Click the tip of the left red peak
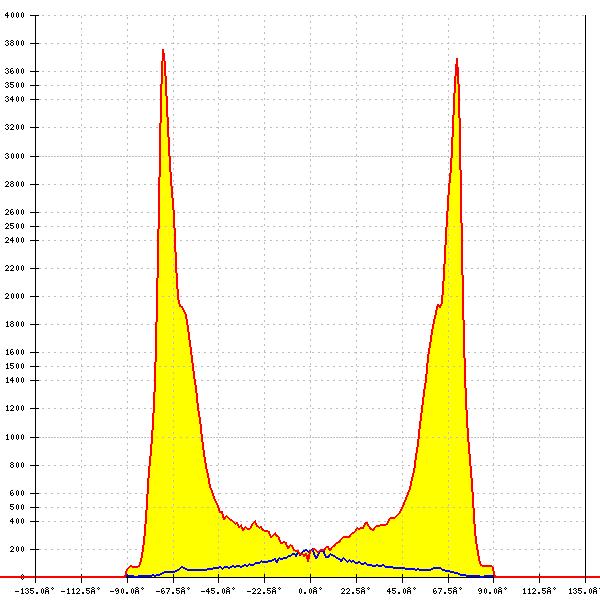This screenshot has height=600, width=600. [163, 50]
